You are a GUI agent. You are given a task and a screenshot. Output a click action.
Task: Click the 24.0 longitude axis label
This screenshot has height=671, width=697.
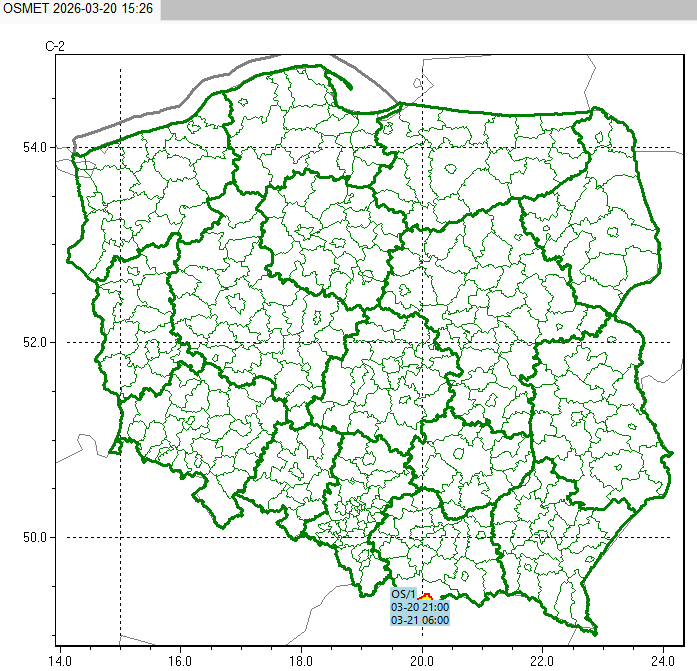coord(663,660)
